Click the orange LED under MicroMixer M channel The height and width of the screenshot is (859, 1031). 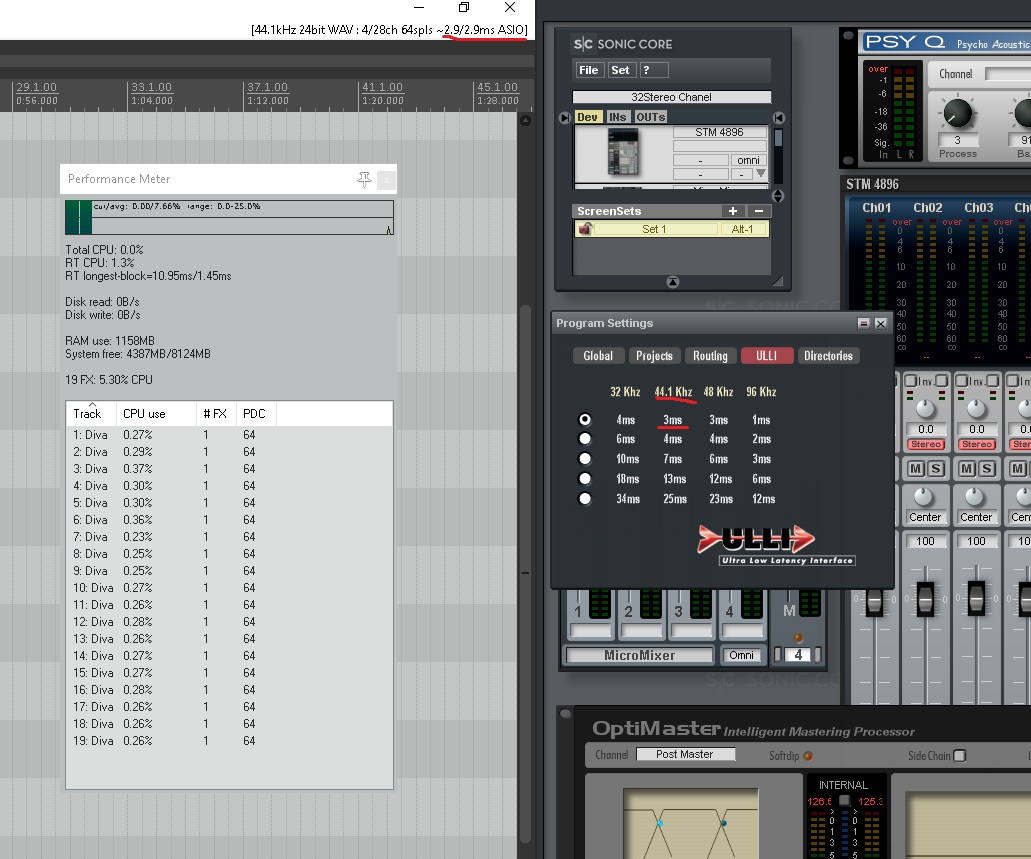click(x=798, y=637)
